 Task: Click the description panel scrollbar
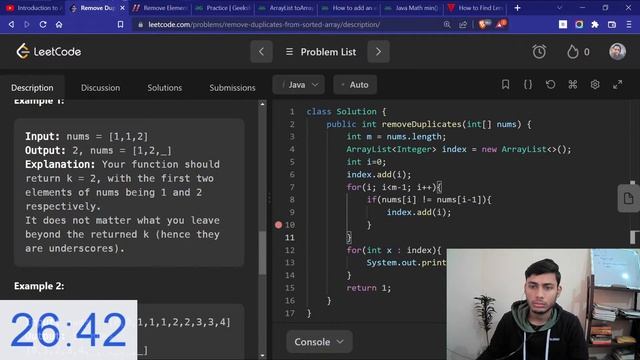pyautogui.click(x=262, y=253)
